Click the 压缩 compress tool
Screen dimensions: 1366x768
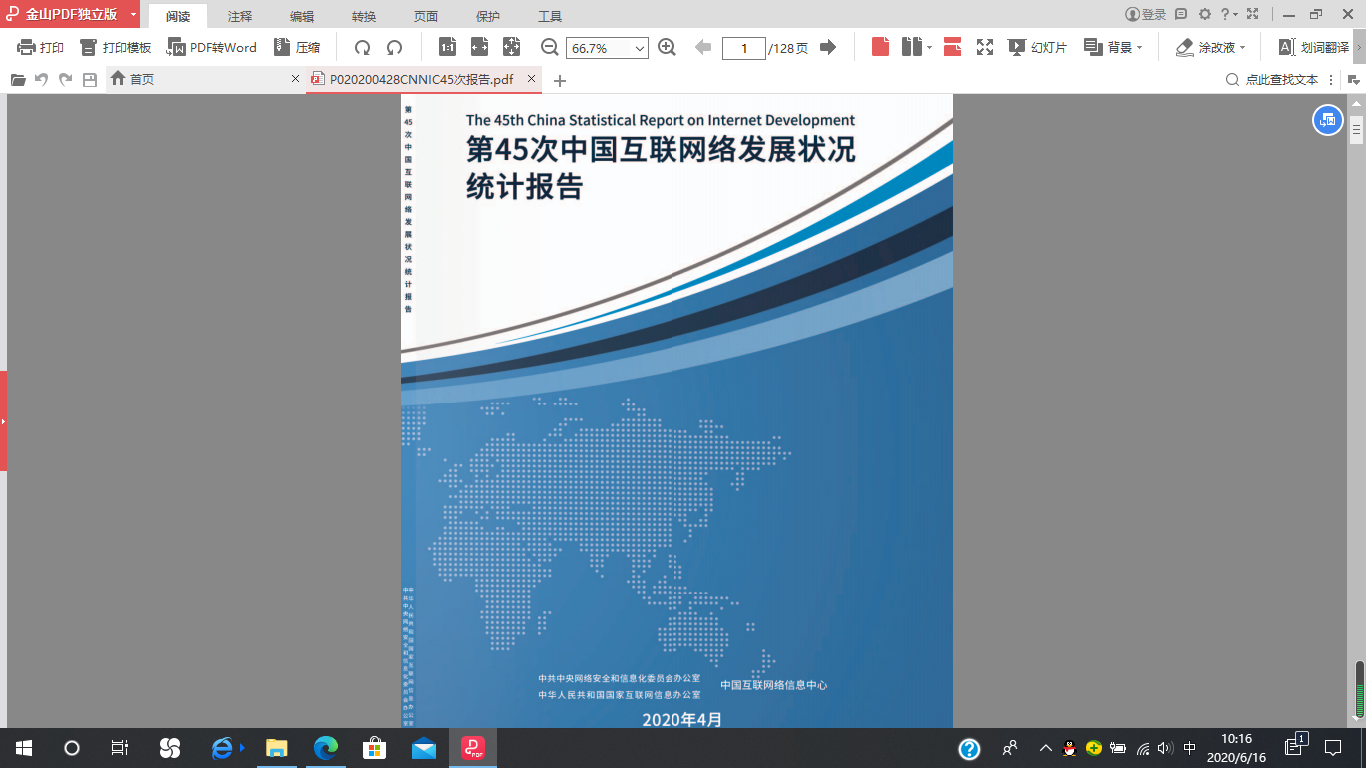(x=297, y=48)
